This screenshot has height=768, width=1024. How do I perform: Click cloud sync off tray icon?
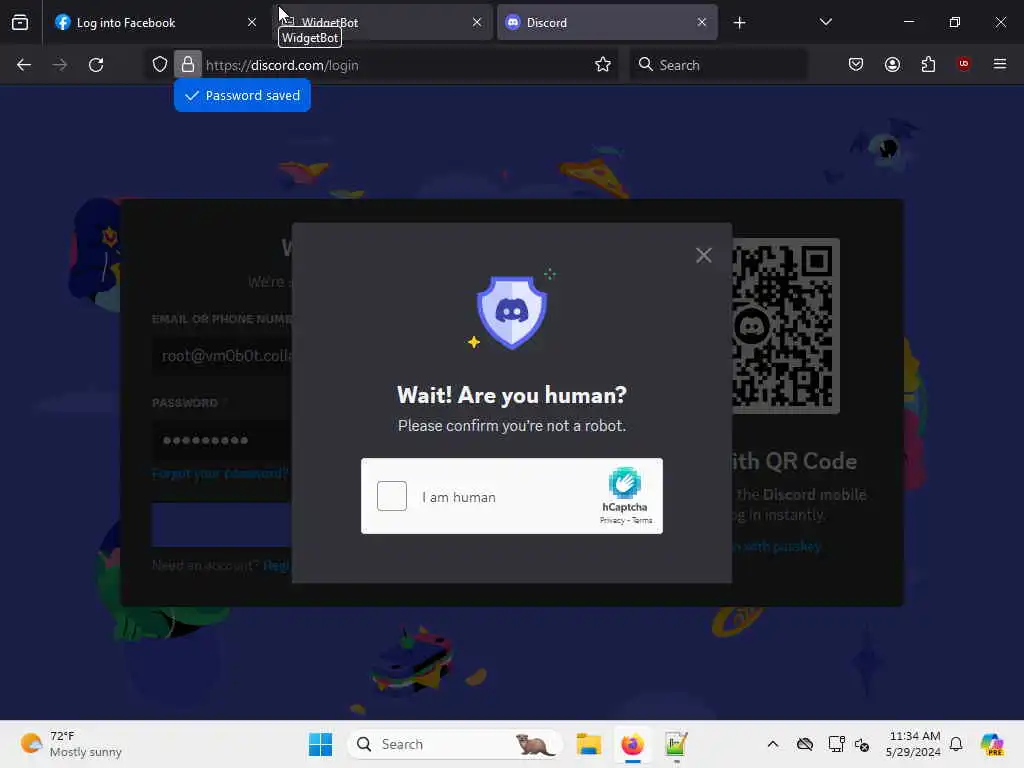[805, 744]
